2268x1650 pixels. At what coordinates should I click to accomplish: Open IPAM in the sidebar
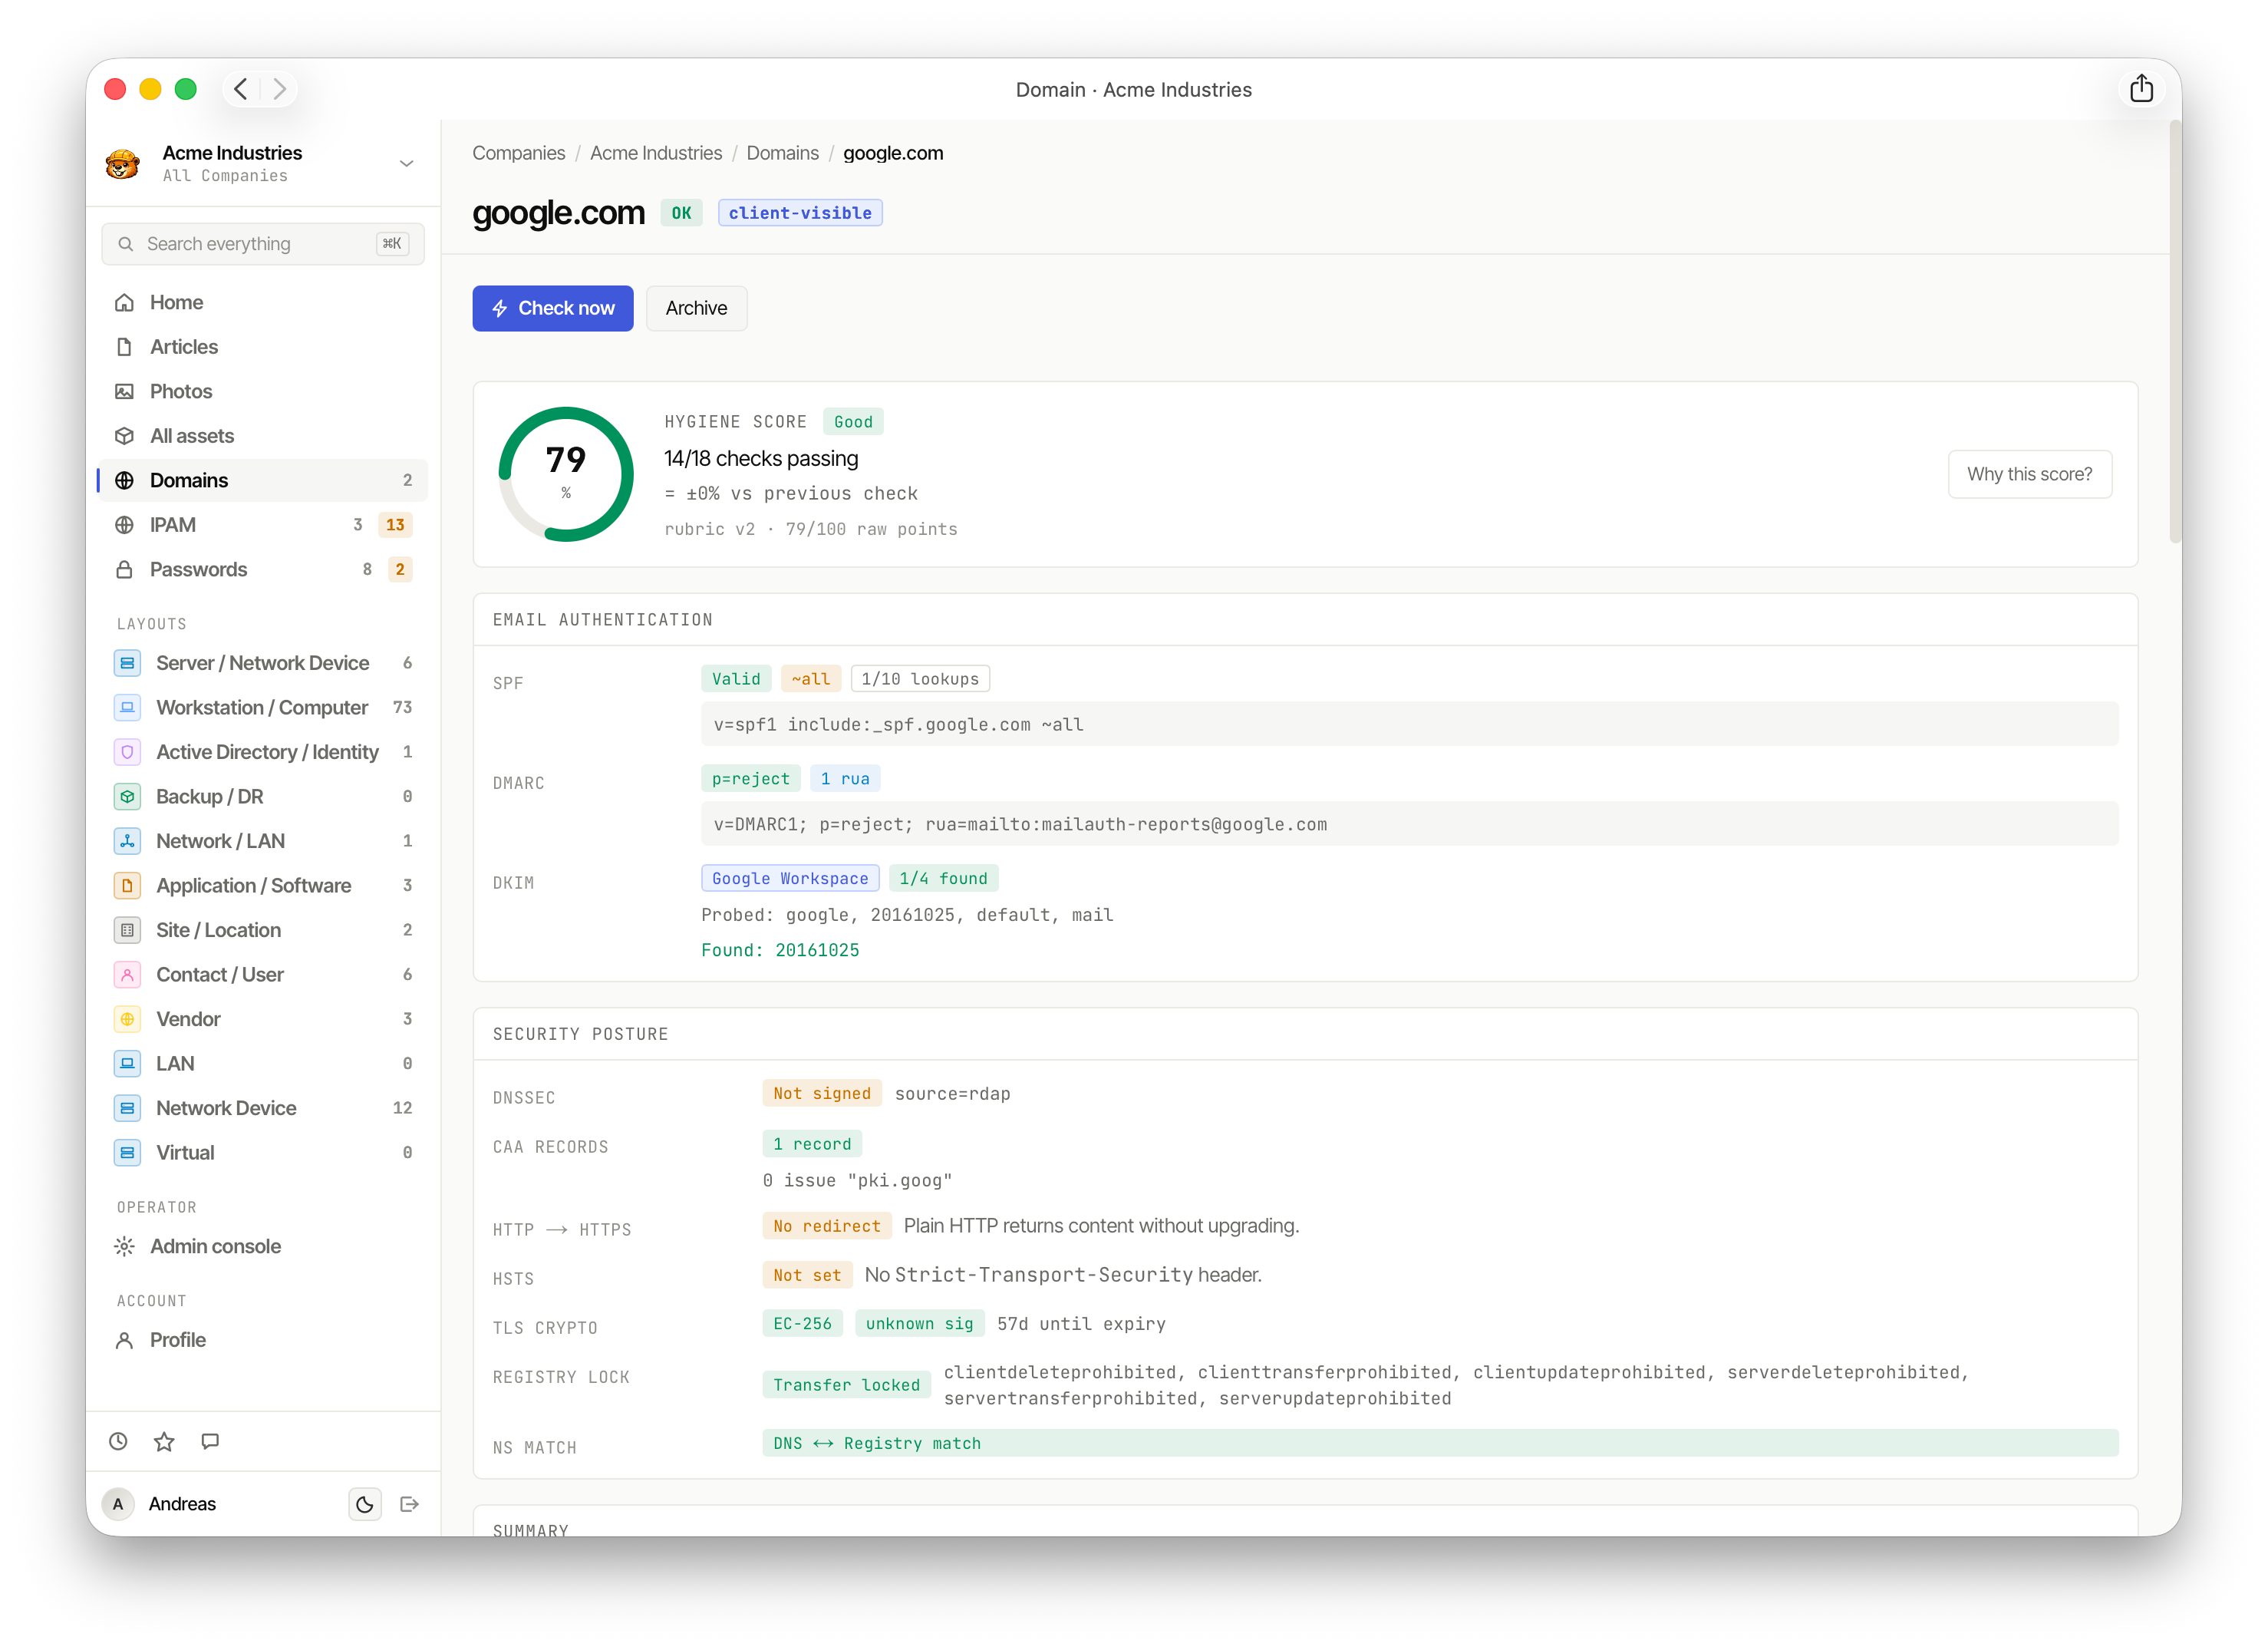(x=263, y=525)
